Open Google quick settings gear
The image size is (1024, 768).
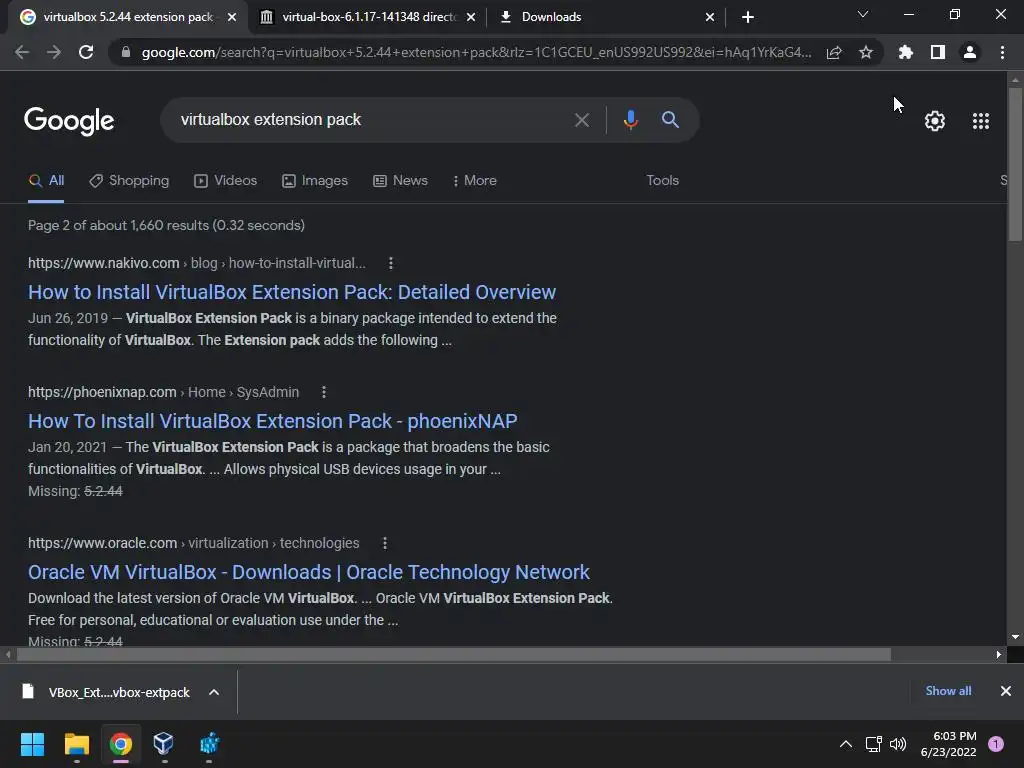point(935,121)
